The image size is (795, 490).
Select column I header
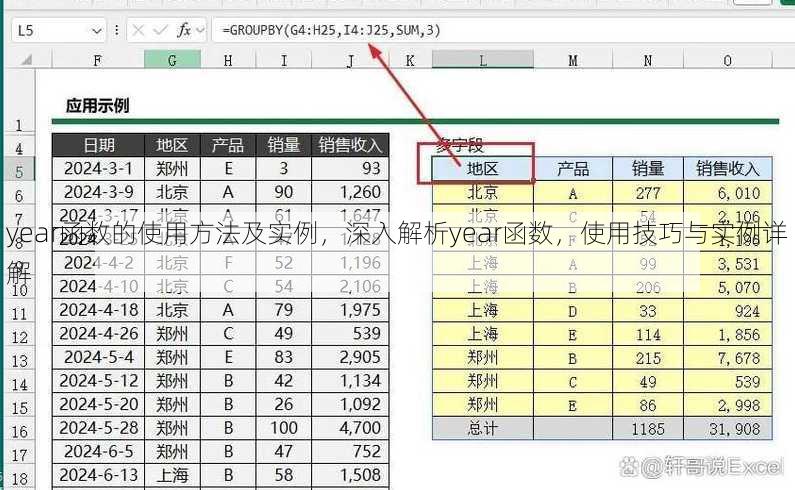pyautogui.click(x=284, y=60)
